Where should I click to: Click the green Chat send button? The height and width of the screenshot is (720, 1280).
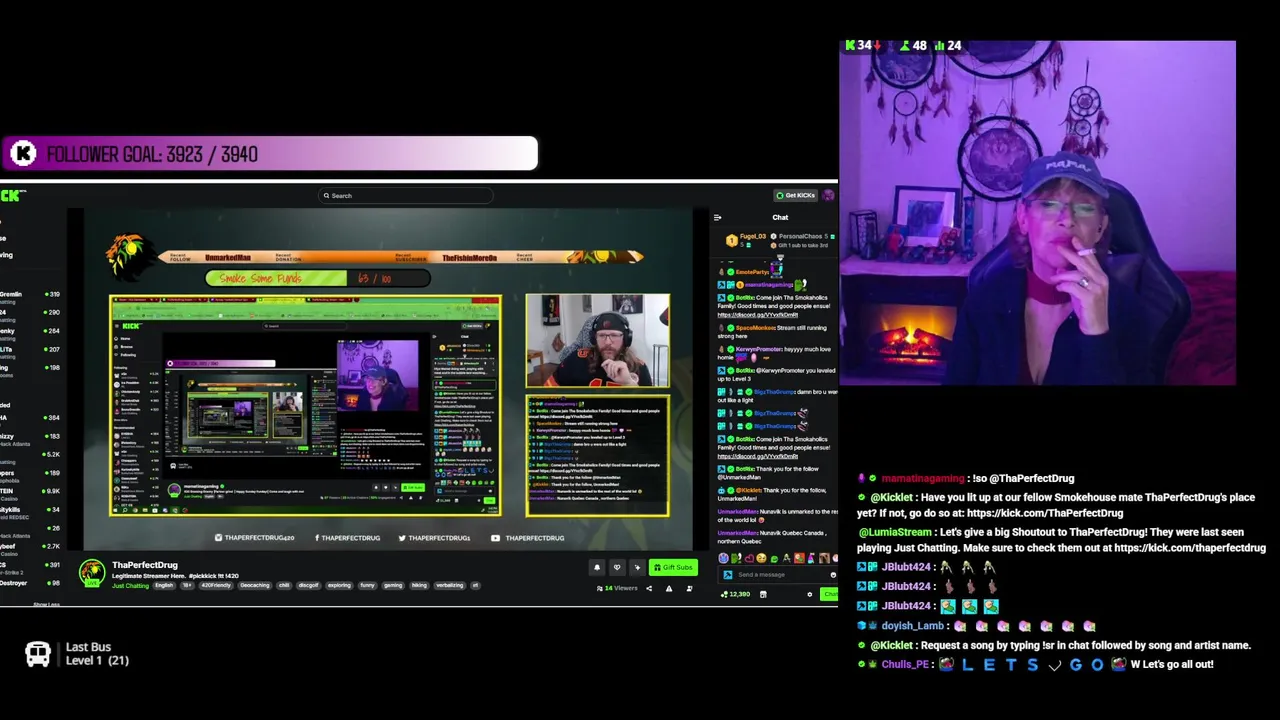click(830, 594)
